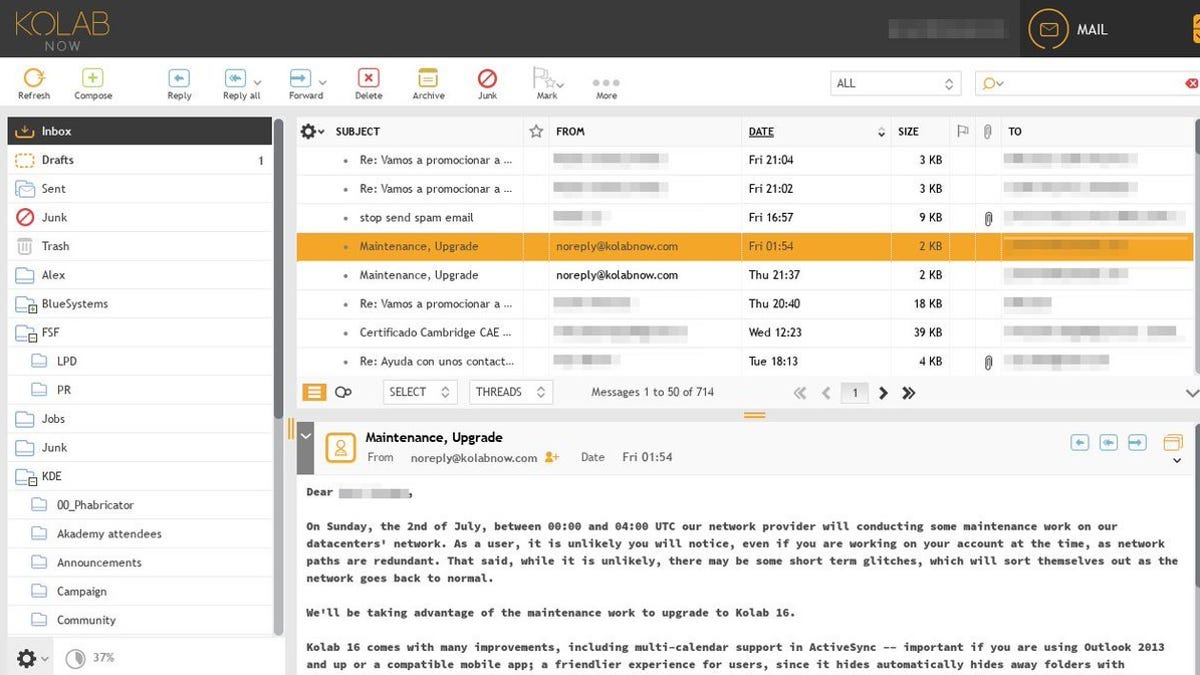Click the page number field showing 1
The height and width of the screenshot is (675, 1200).
pyautogui.click(x=854, y=393)
